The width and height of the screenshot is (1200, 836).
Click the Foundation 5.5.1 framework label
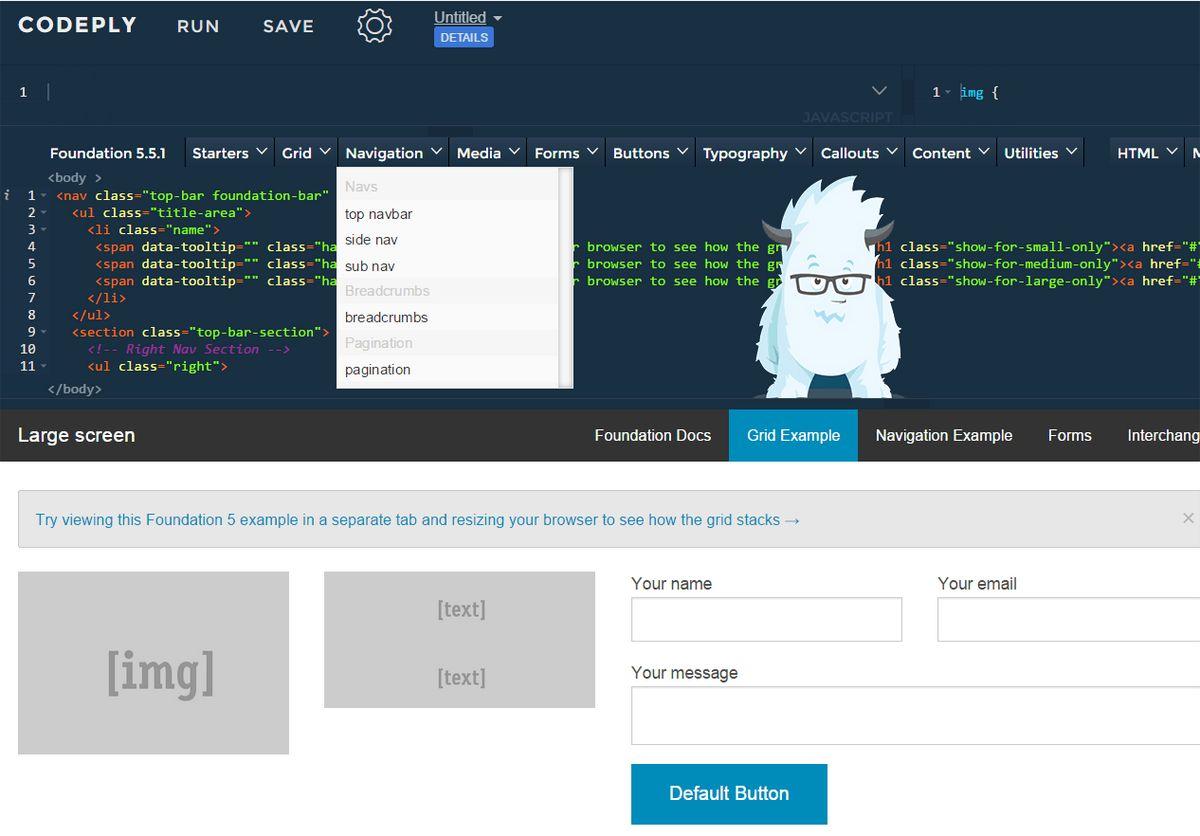click(108, 153)
